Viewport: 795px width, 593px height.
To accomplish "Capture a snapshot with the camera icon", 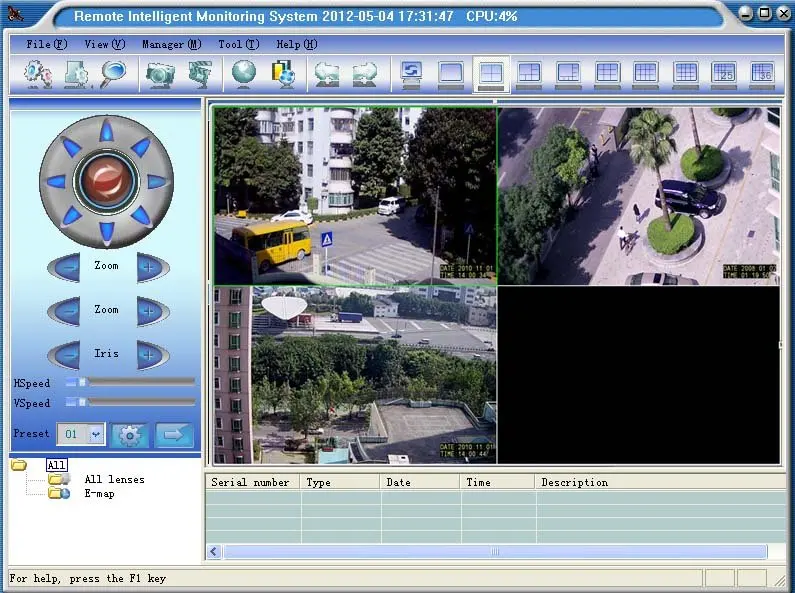I will coord(160,74).
